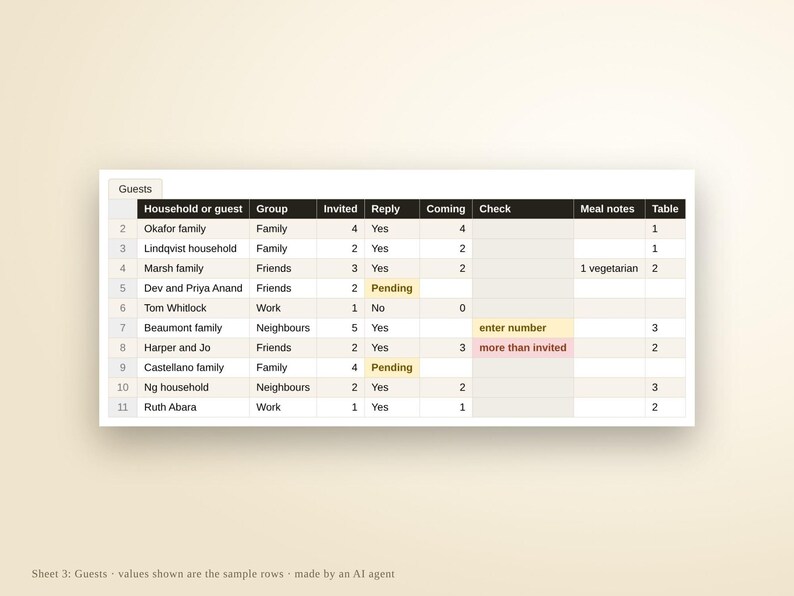
Task: Click the Tom Whitlock cell
Action: coord(193,308)
